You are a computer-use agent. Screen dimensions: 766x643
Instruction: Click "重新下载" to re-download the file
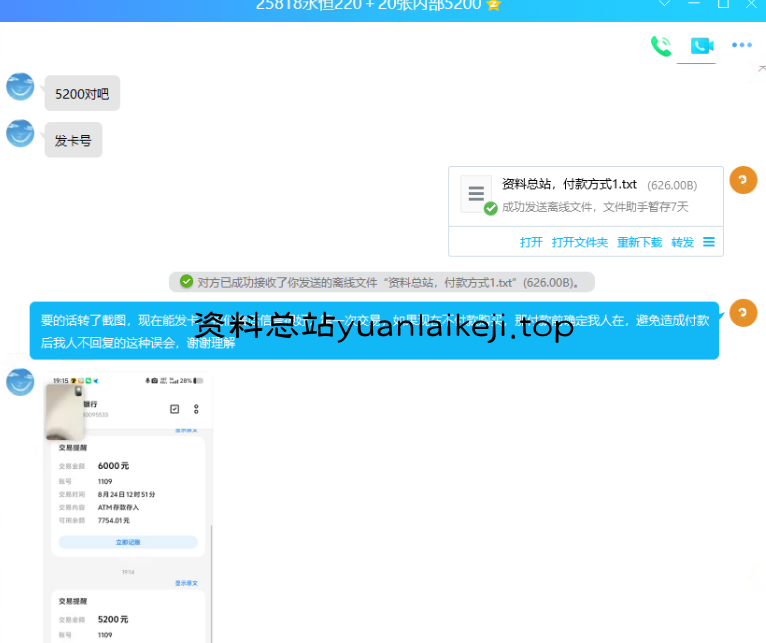tap(639, 242)
